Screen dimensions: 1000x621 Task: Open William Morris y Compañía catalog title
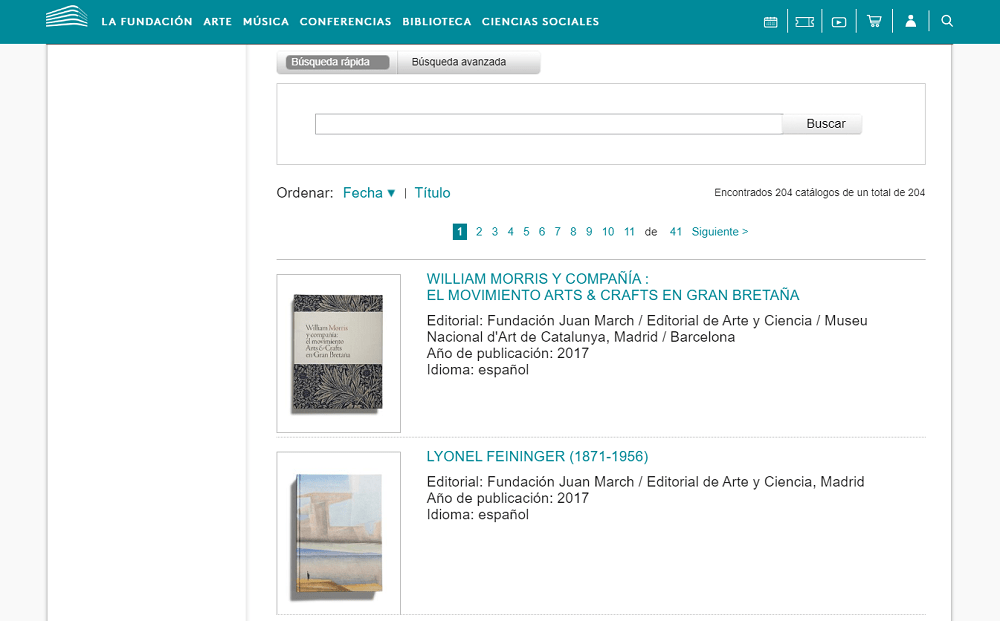coord(613,287)
